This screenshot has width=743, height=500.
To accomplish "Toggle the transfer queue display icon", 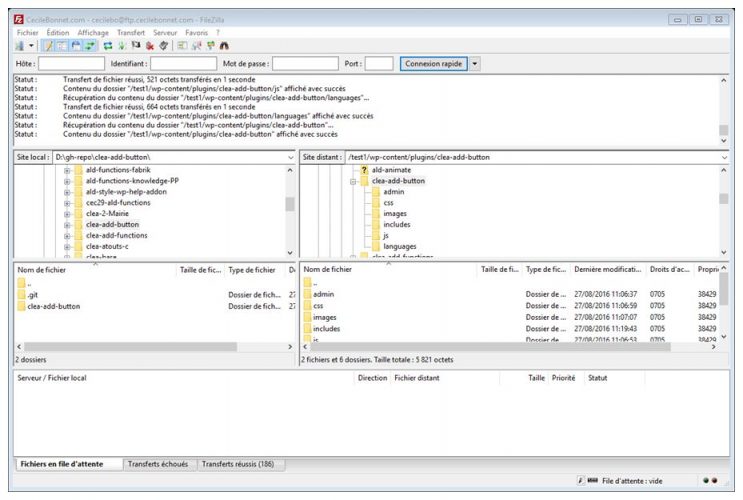I will [x=90, y=45].
